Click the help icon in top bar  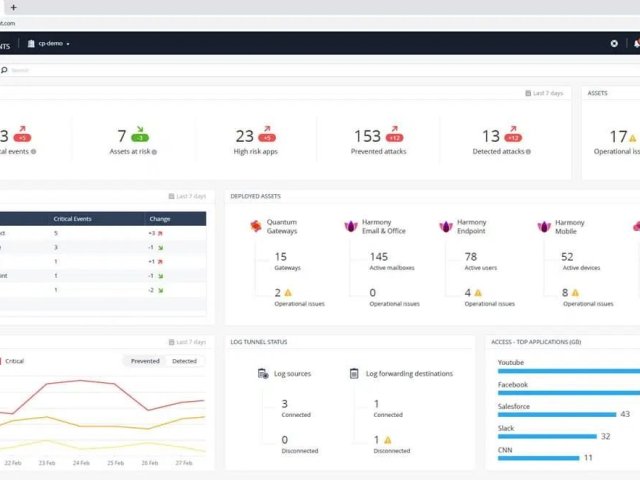tap(614, 44)
